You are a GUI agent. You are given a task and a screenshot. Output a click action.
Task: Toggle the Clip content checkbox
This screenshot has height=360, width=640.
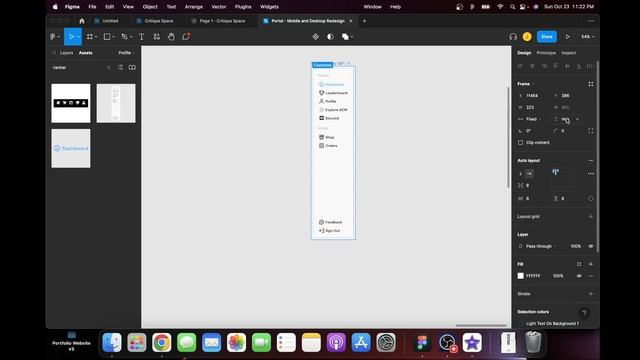coord(520,142)
